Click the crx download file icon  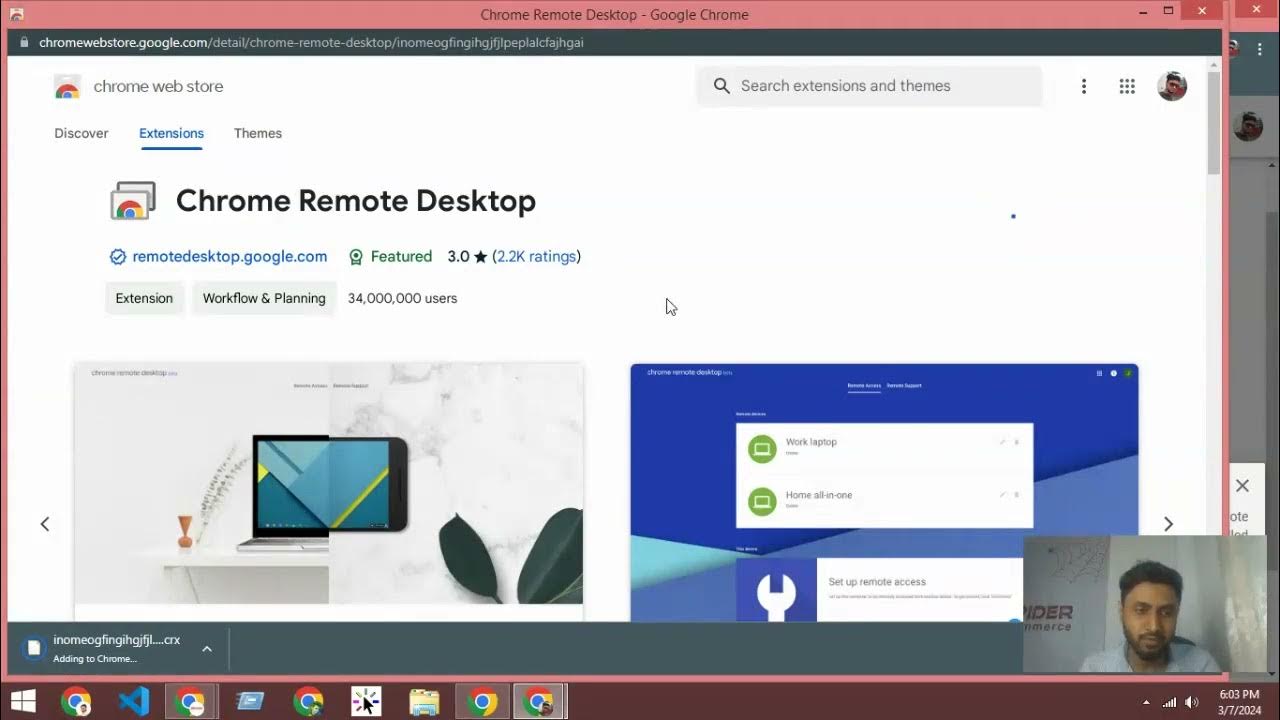pos(33,648)
